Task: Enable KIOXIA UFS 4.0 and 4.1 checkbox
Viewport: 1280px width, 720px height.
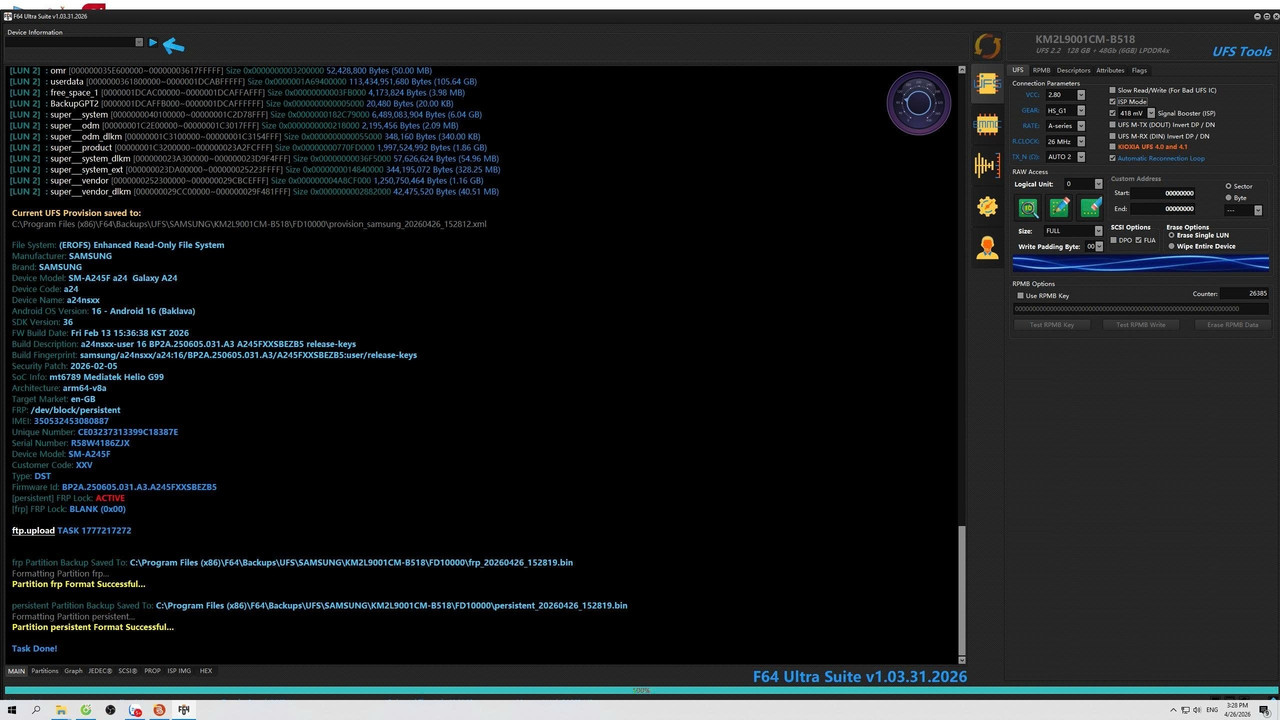Action: coord(1113,147)
